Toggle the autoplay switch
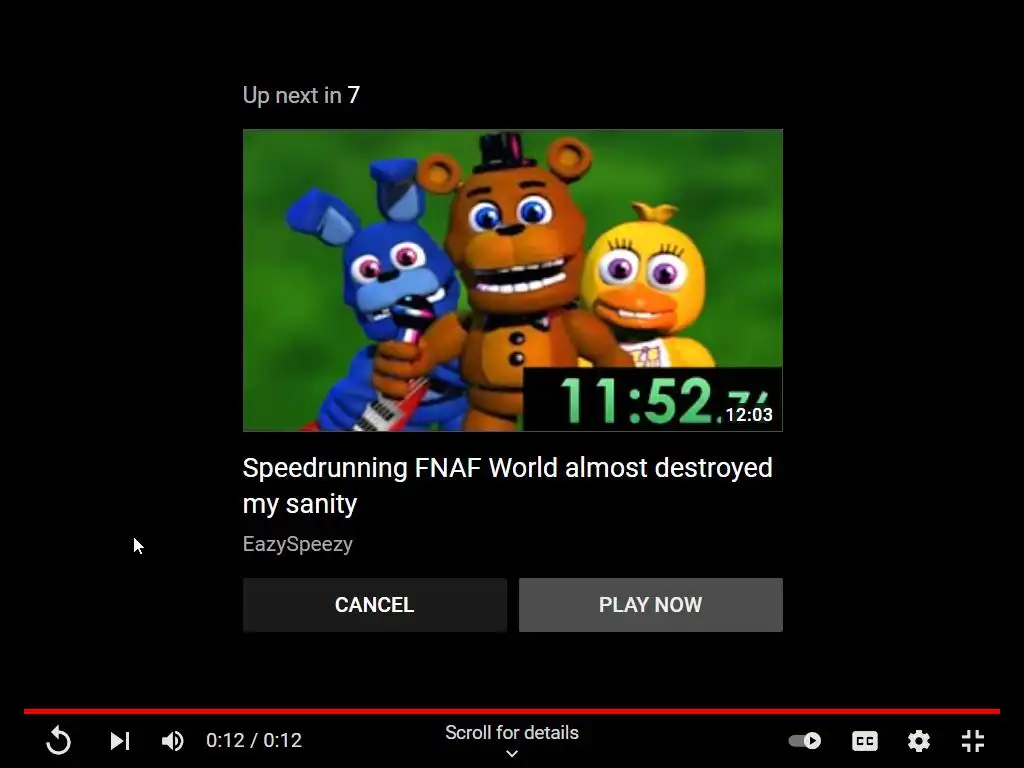Screen dimensions: 1024x768 [x=805, y=741]
